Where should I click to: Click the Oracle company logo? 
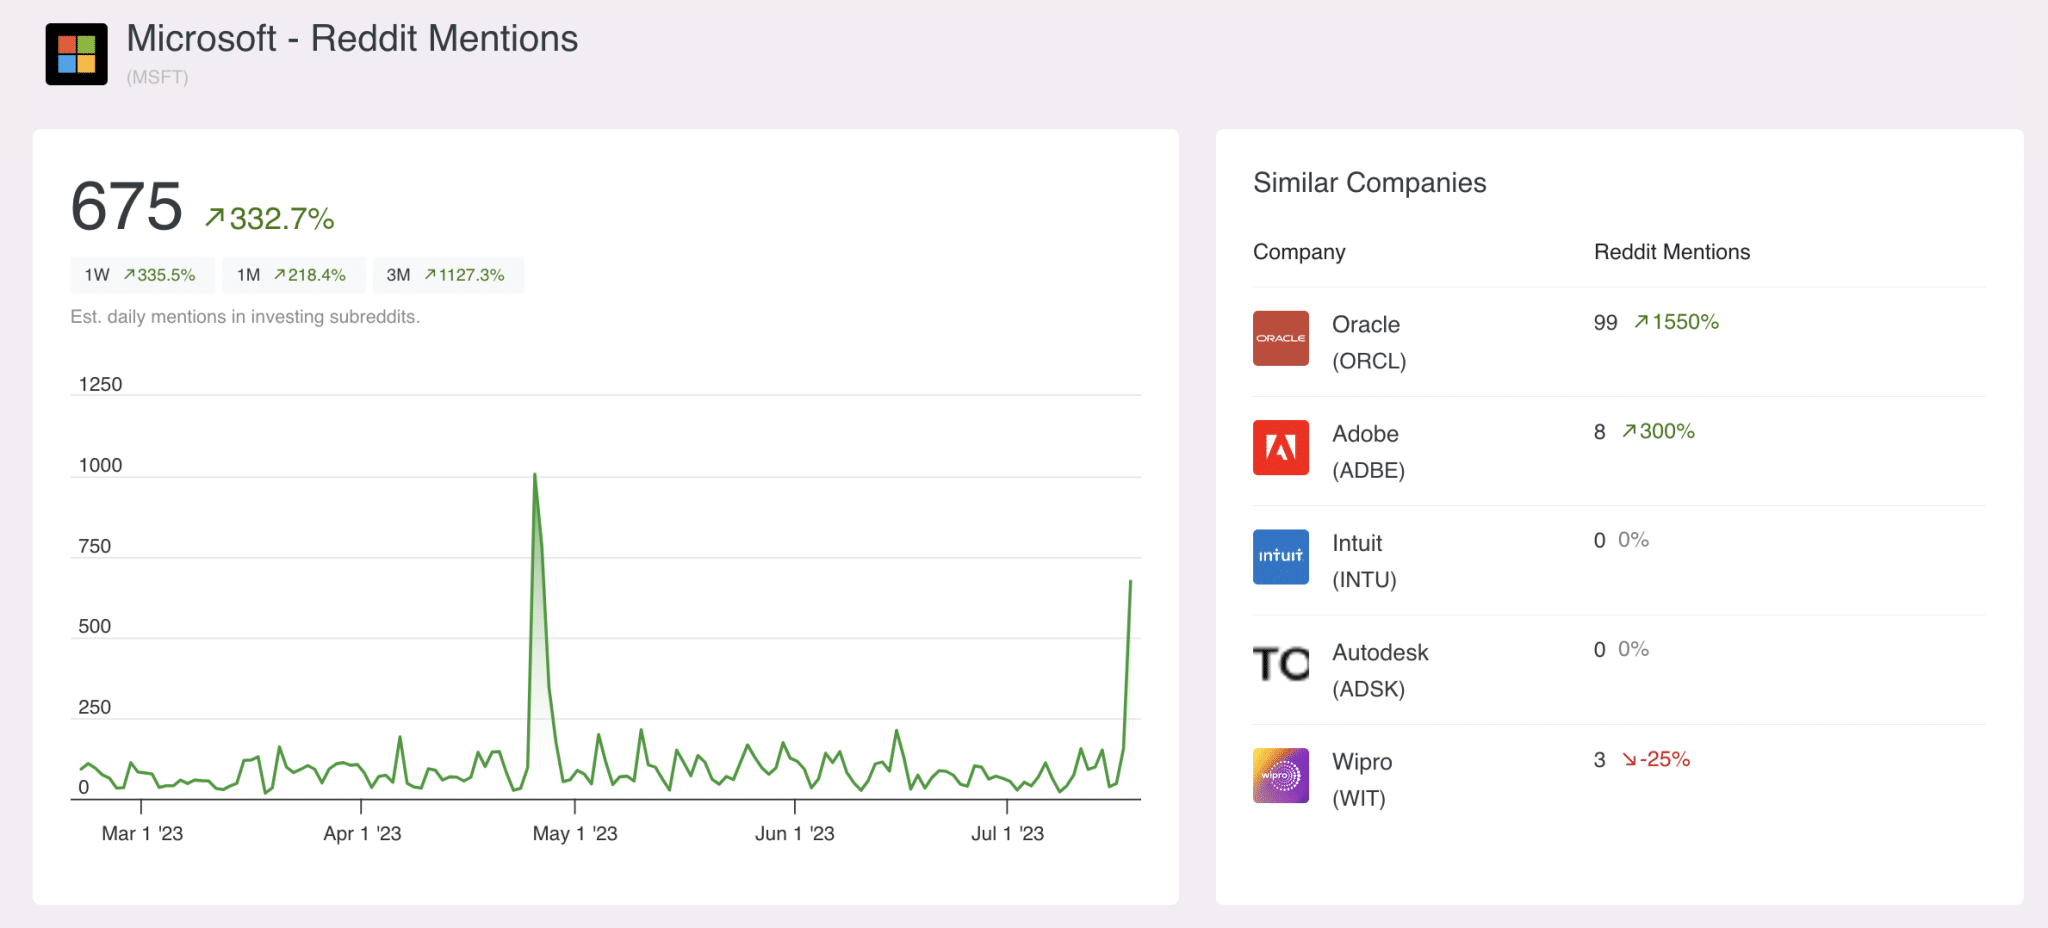point(1280,338)
